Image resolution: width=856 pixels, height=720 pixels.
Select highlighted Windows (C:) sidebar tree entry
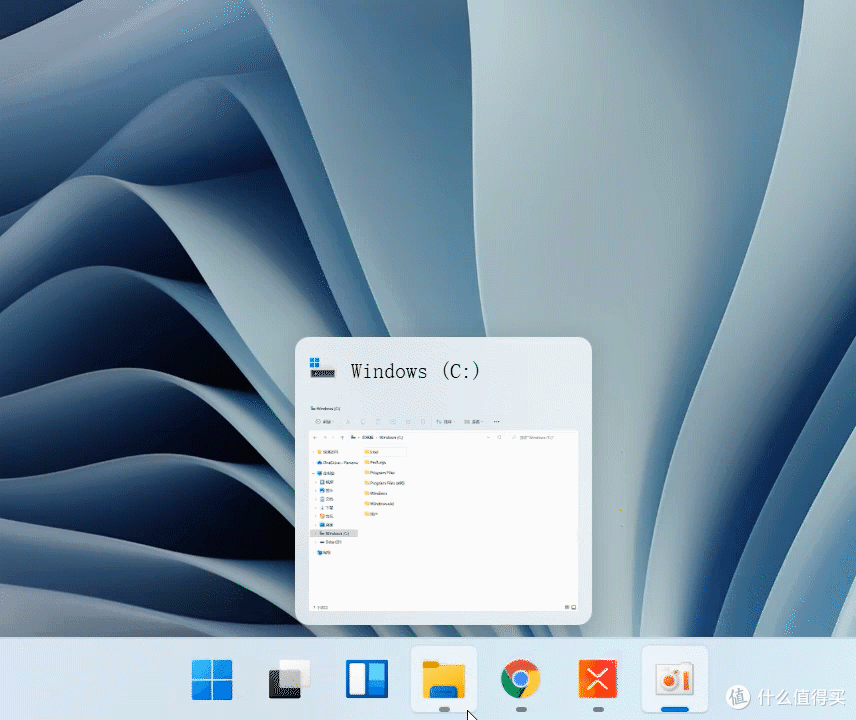click(x=334, y=533)
